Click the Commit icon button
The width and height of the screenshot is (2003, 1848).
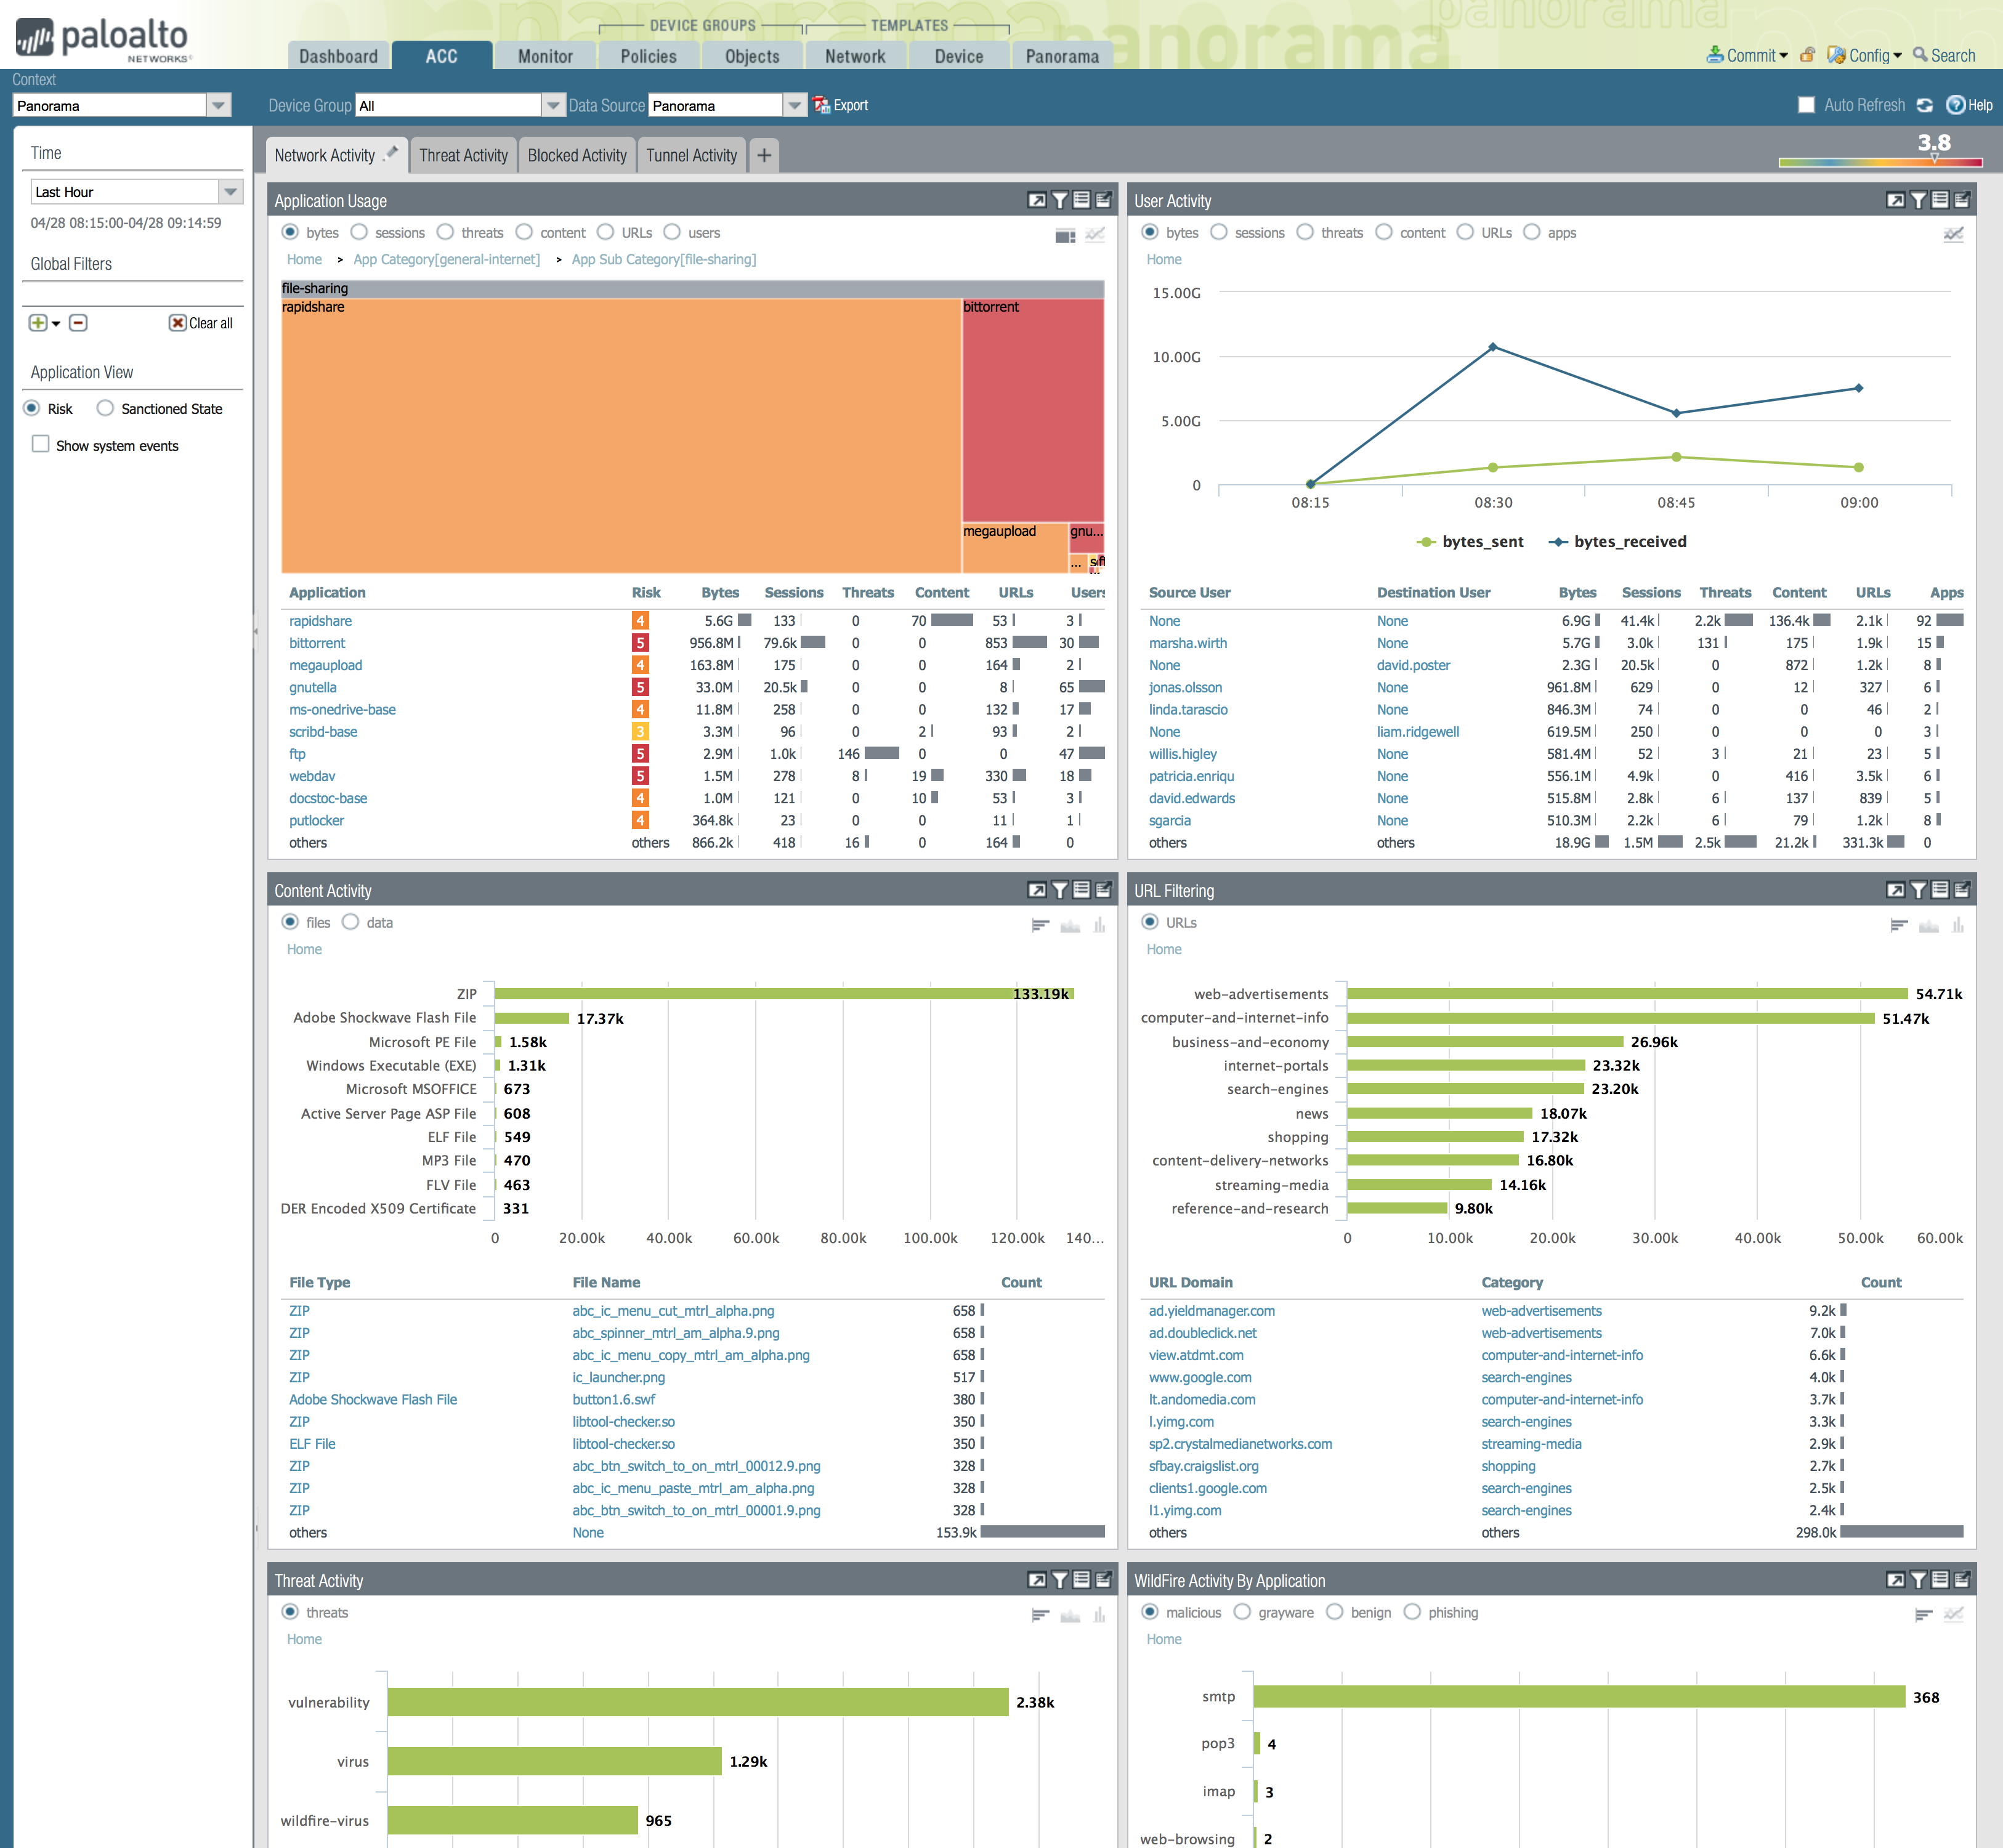[1715, 55]
